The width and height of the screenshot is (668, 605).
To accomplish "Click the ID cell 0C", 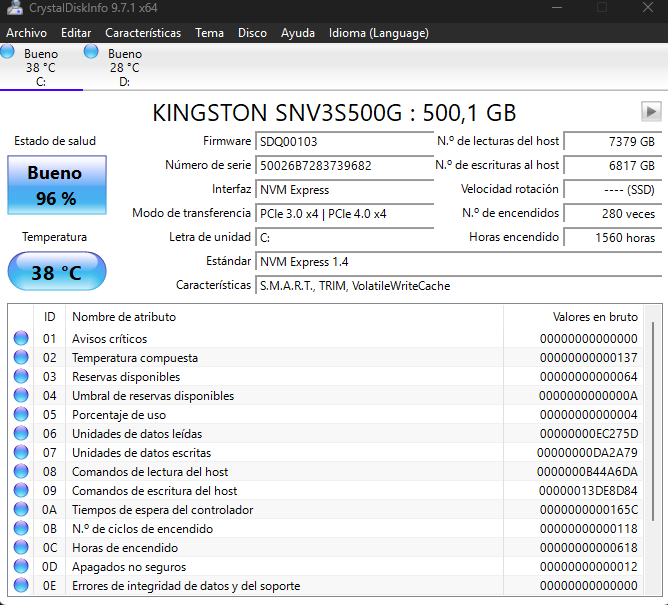I will coord(49,547).
